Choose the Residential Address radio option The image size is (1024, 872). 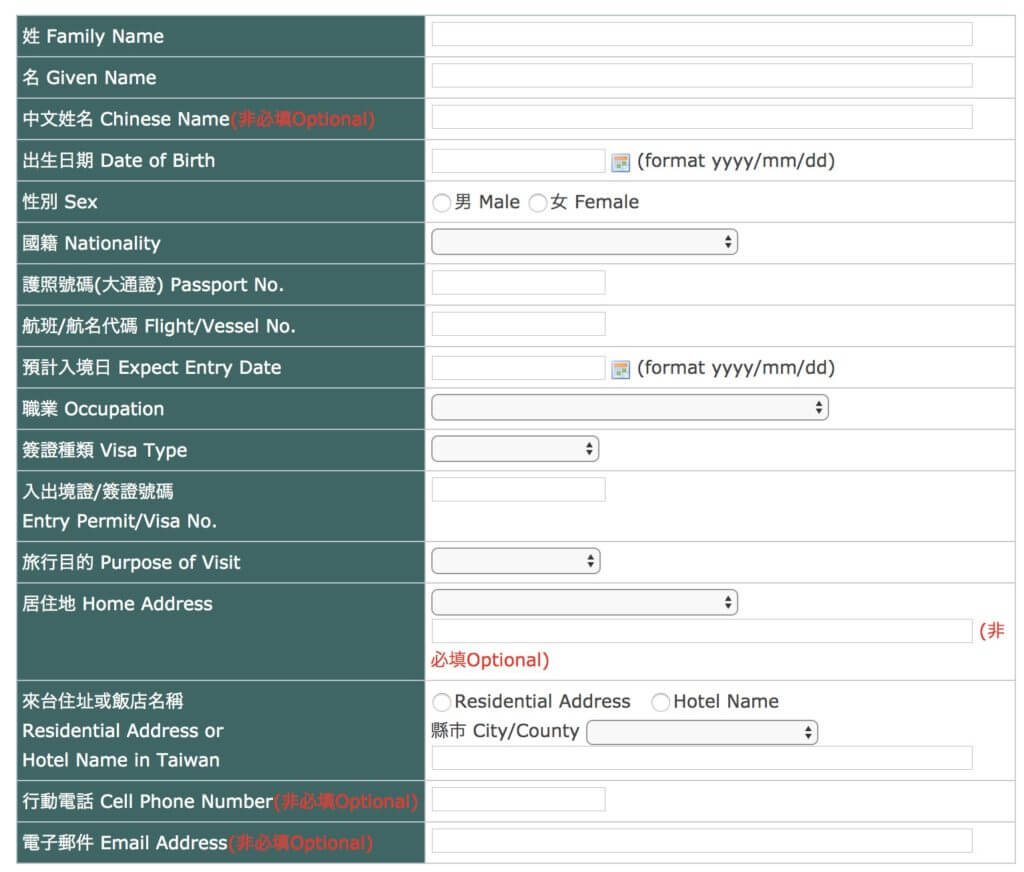(x=441, y=703)
